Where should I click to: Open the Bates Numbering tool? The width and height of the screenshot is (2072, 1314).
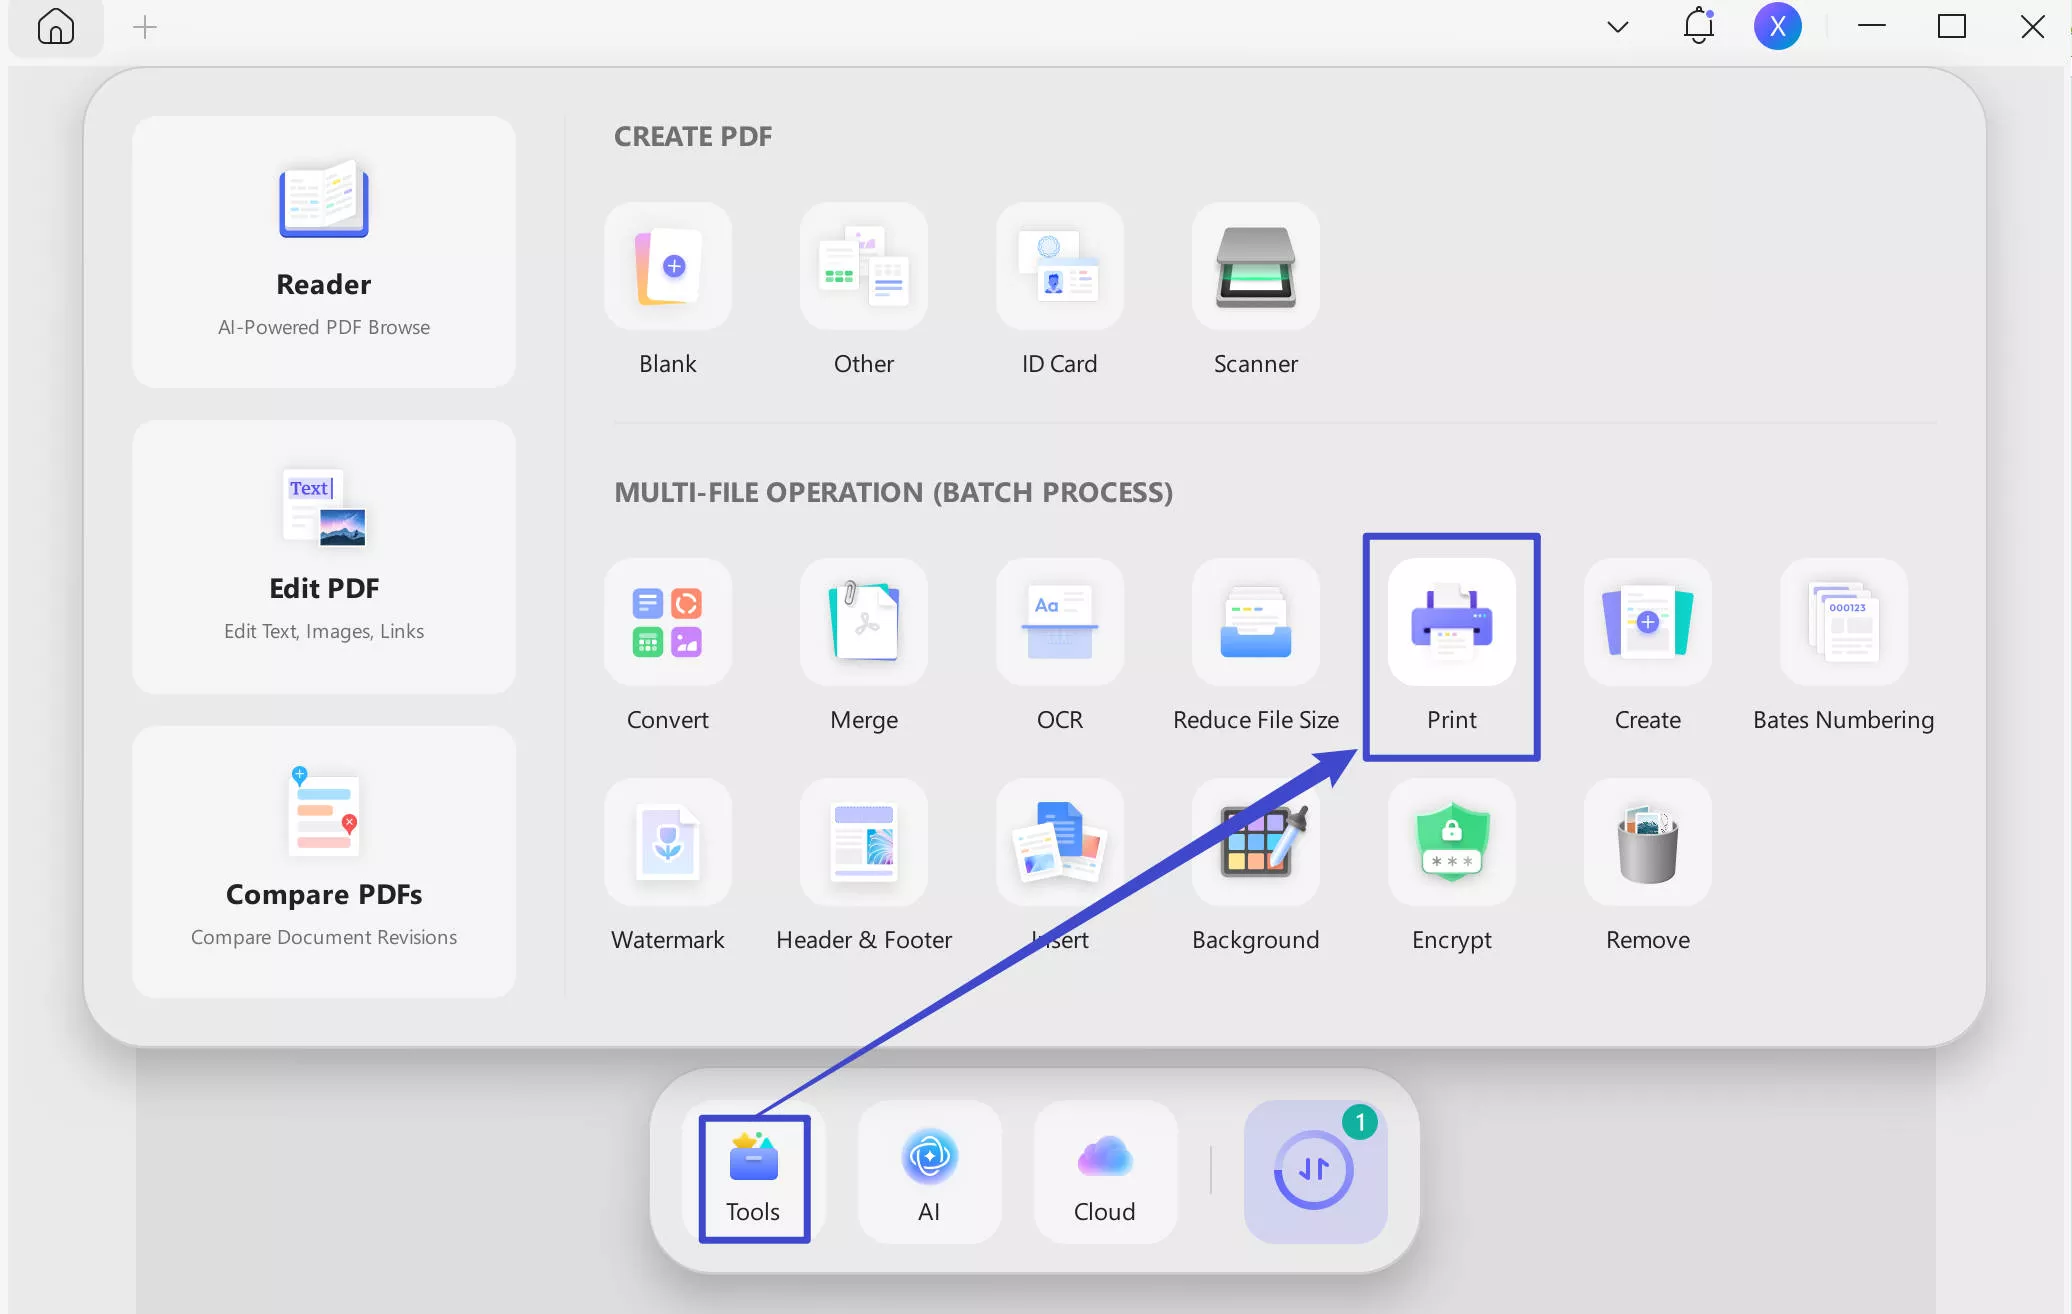click(1843, 623)
